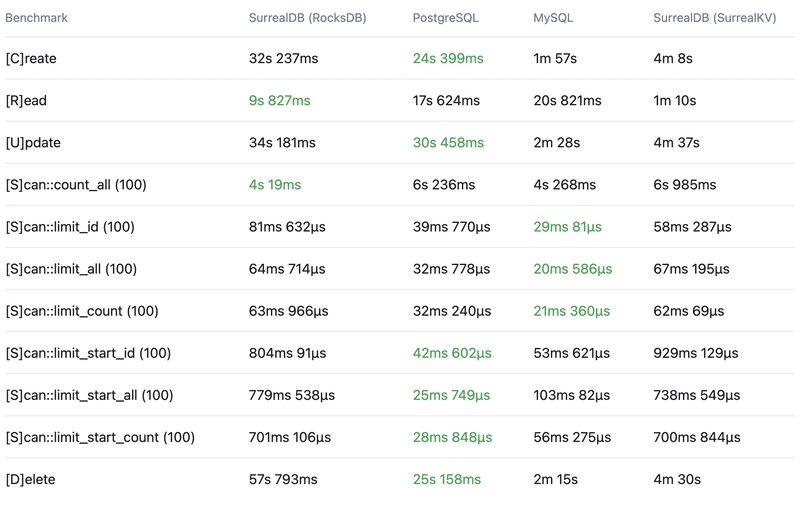The width and height of the screenshot is (800, 512).
Task: Click the Benchmark column header
Action: tap(37, 18)
